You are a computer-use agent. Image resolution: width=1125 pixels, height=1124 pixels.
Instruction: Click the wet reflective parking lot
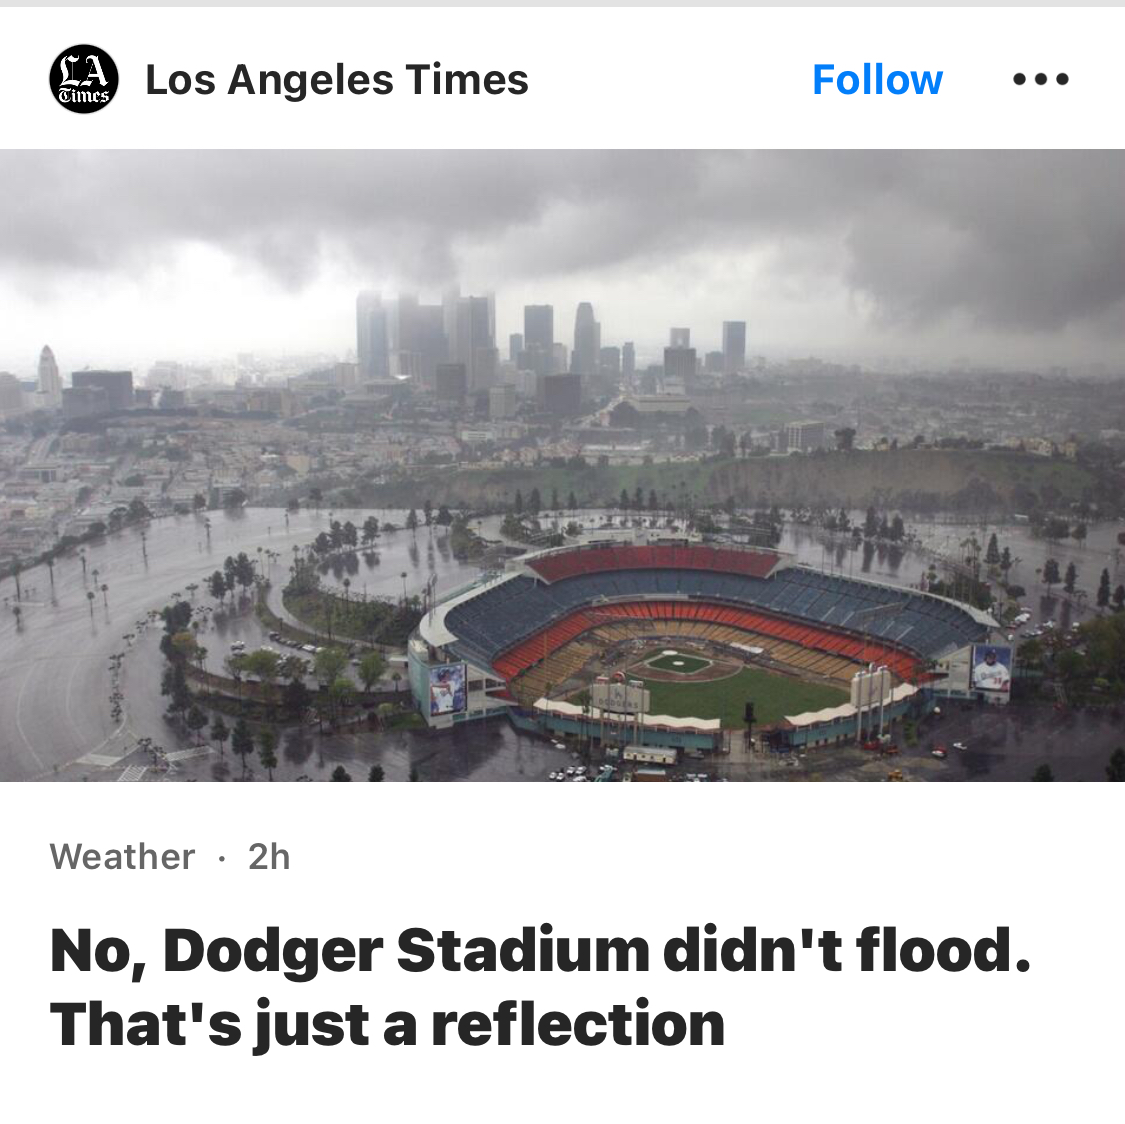pos(70,640)
